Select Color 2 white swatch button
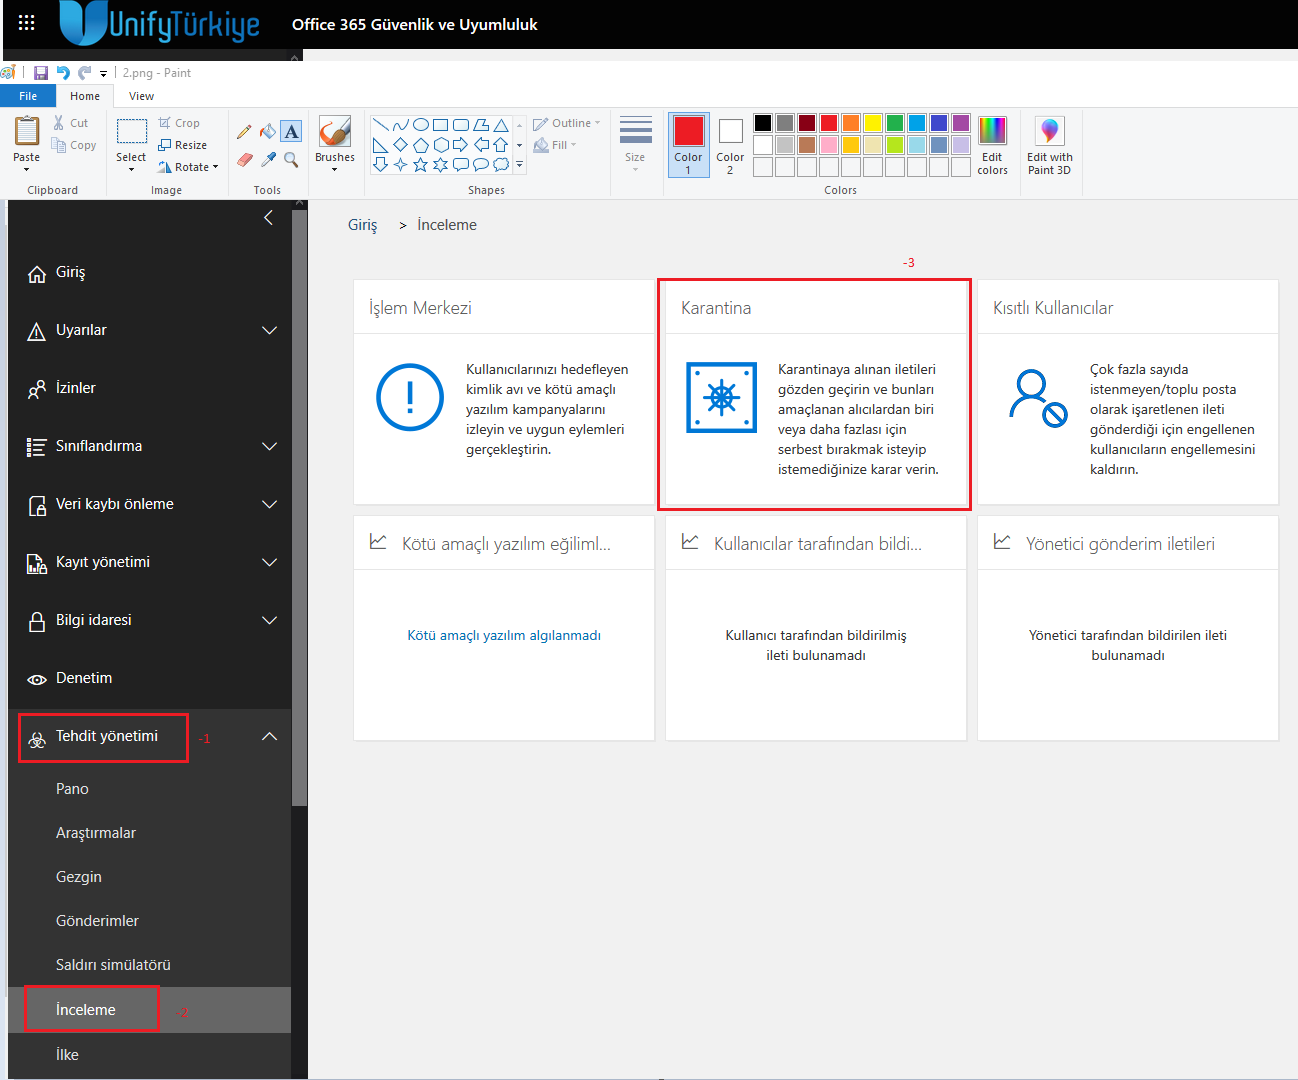Image resolution: width=1298 pixels, height=1080 pixels. pyautogui.click(x=730, y=144)
